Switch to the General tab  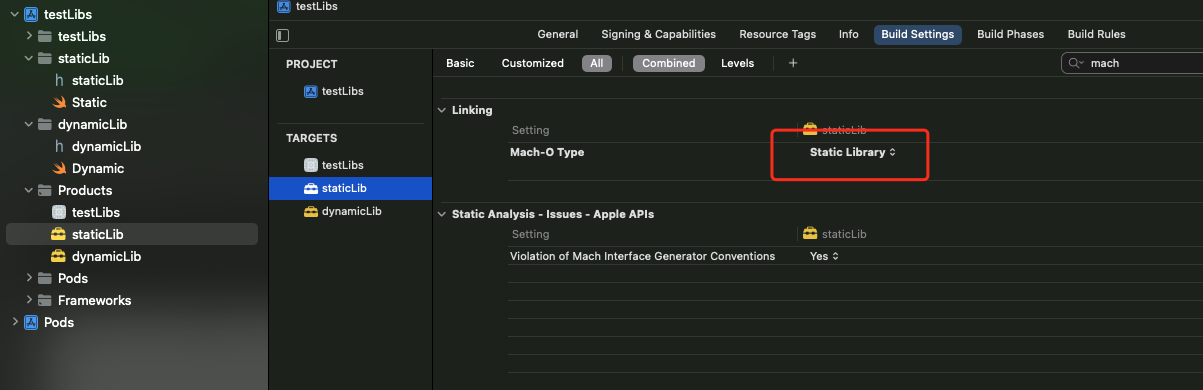pos(558,34)
